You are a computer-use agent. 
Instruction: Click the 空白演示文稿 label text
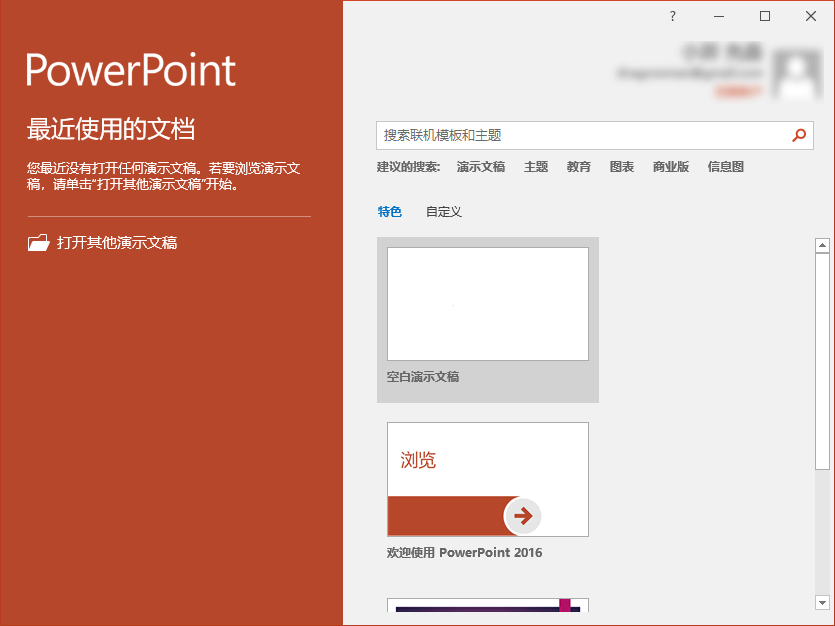click(423, 377)
